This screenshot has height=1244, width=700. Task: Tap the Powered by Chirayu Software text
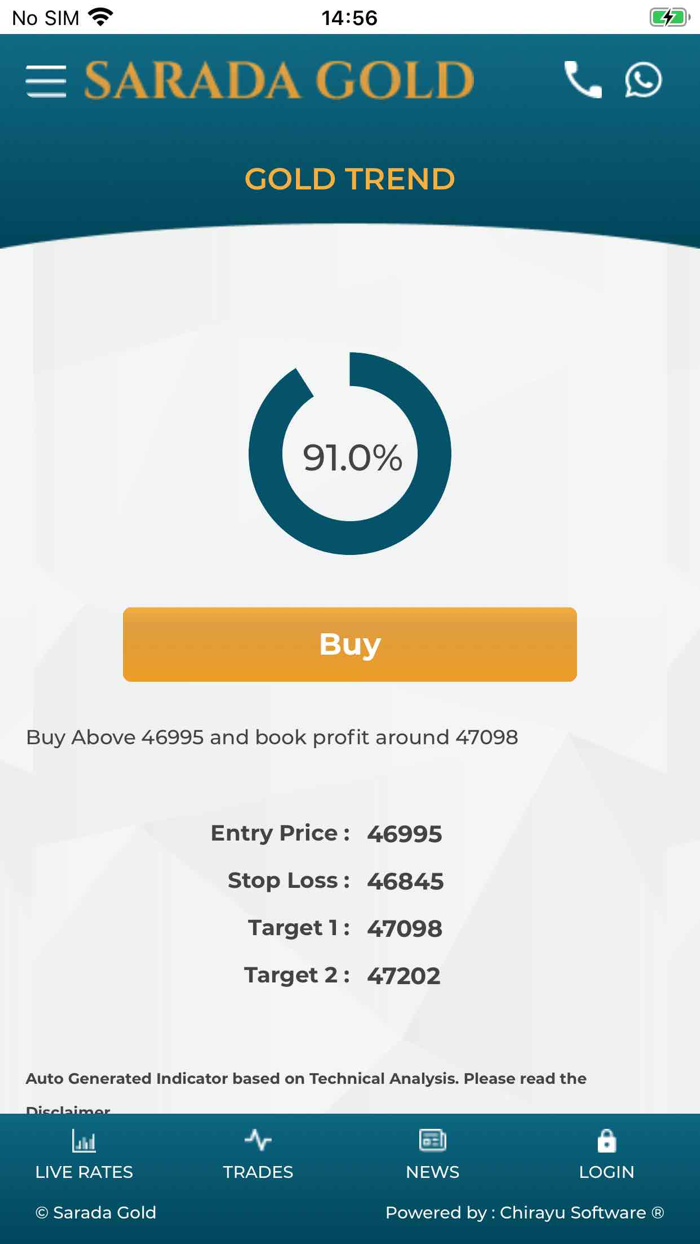[x=524, y=1213]
